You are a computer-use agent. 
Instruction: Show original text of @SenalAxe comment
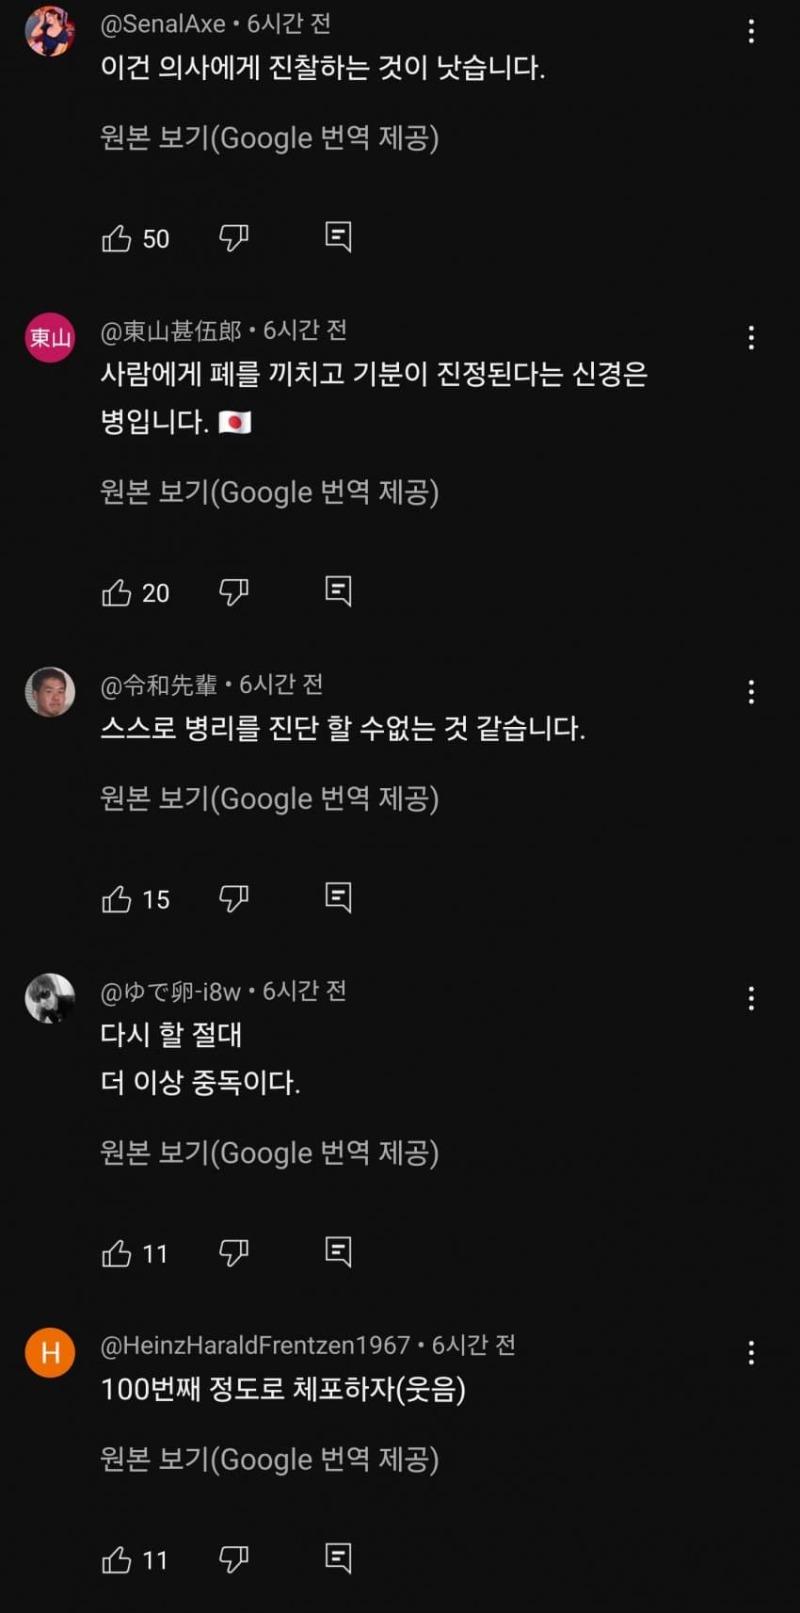coord(269,137)
